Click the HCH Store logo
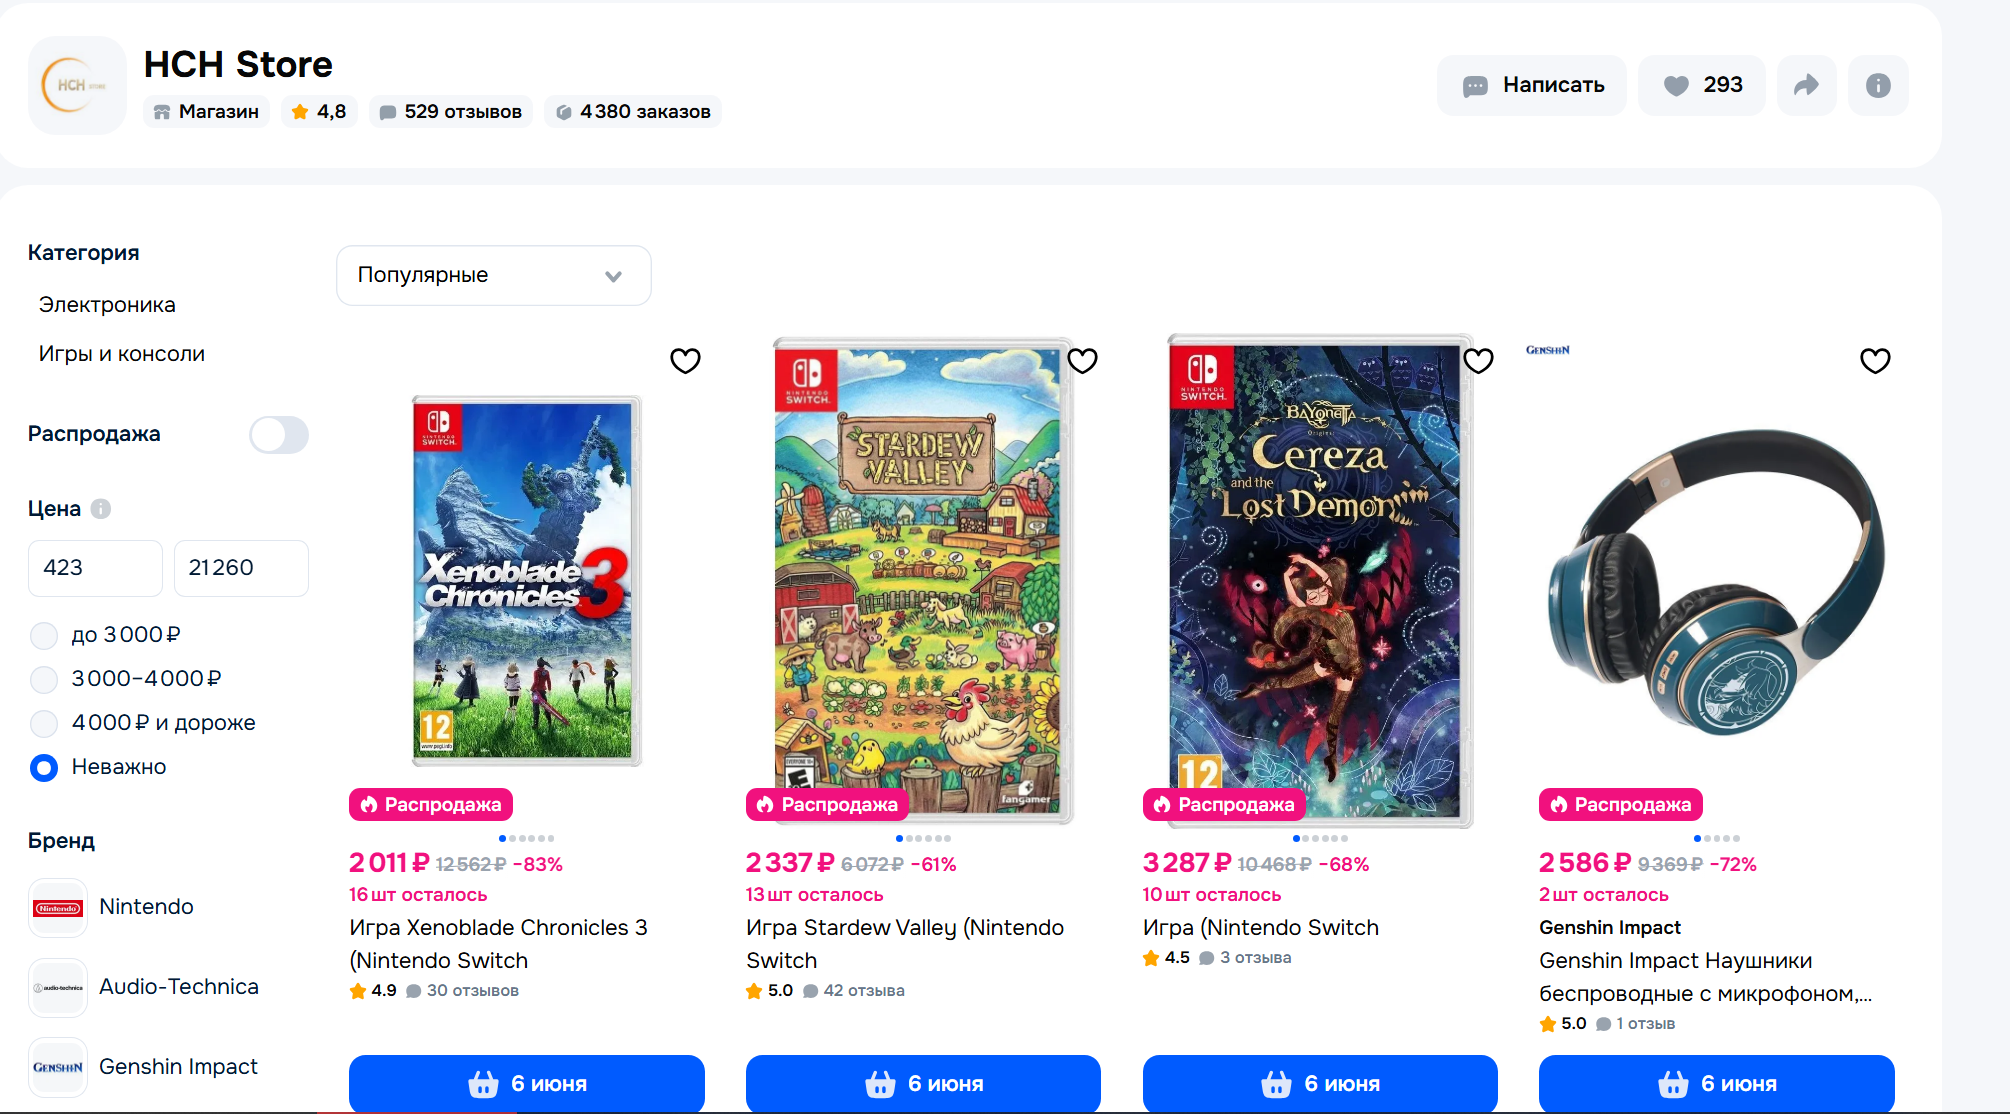The image size is (2010, 1114). [x=77, y=86]
